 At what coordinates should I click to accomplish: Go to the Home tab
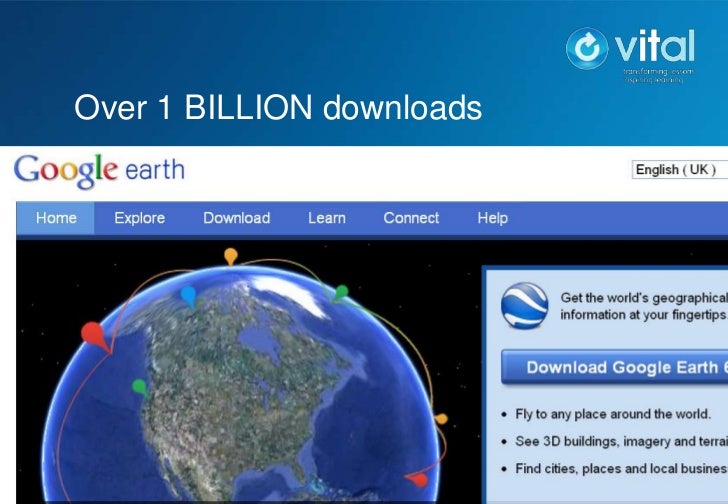56,218
